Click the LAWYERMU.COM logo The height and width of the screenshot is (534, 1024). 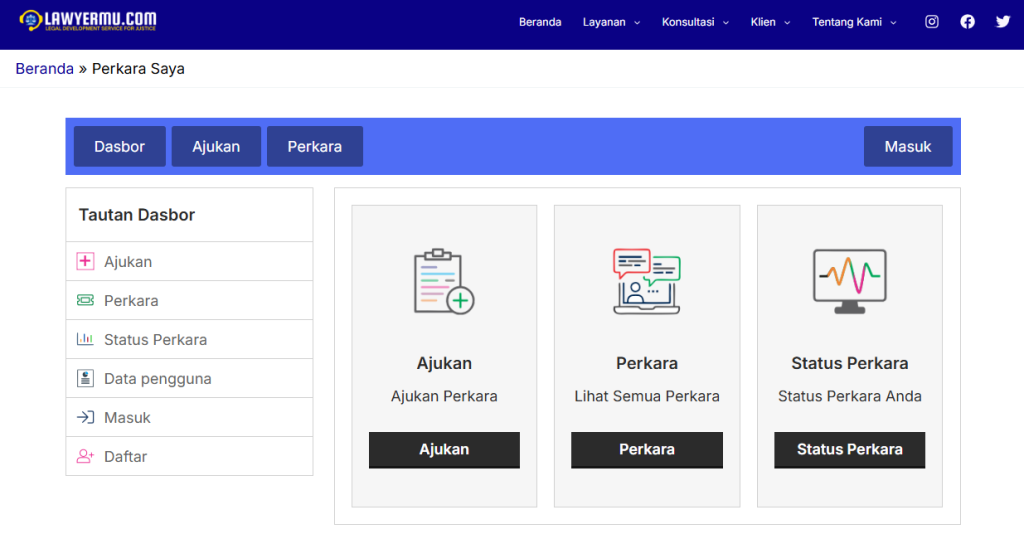point(88,21)
